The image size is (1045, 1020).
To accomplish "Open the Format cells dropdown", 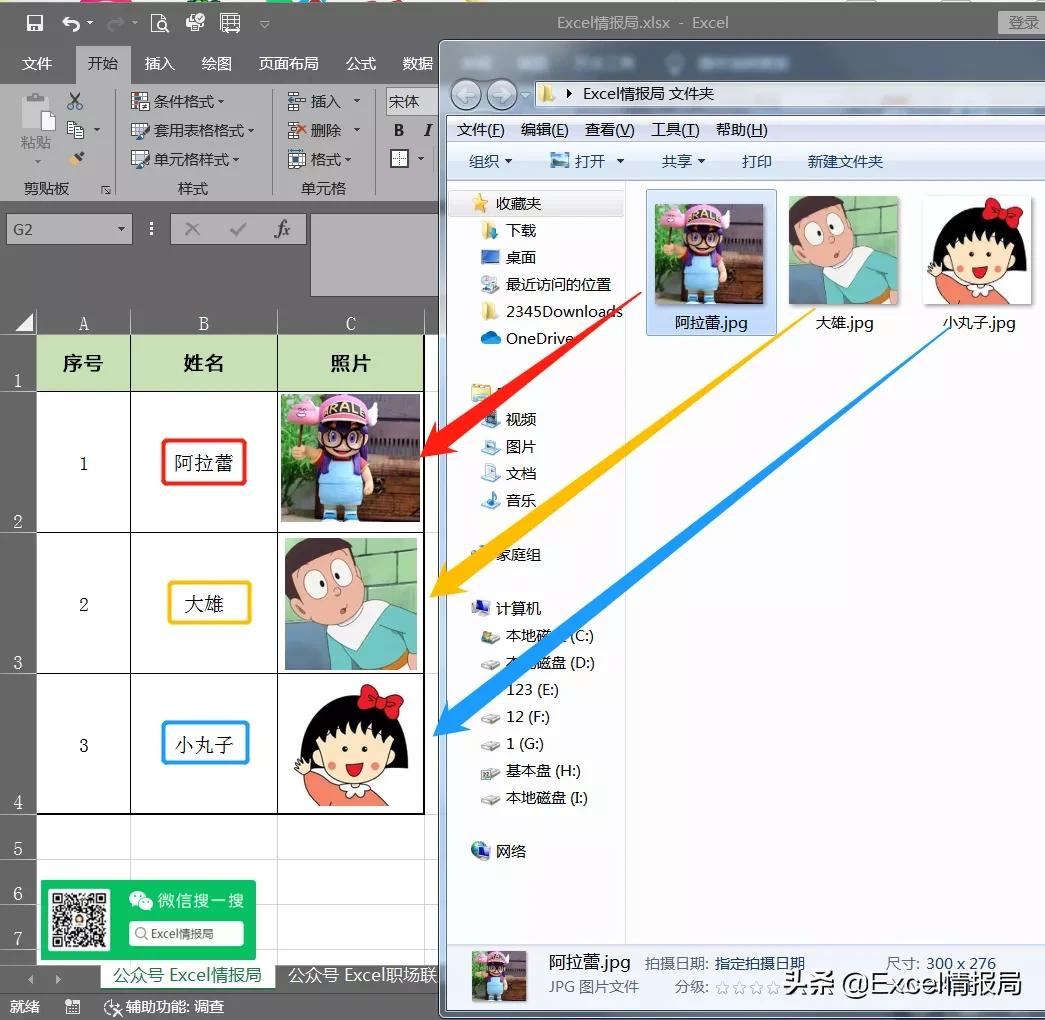I will 319,159.
